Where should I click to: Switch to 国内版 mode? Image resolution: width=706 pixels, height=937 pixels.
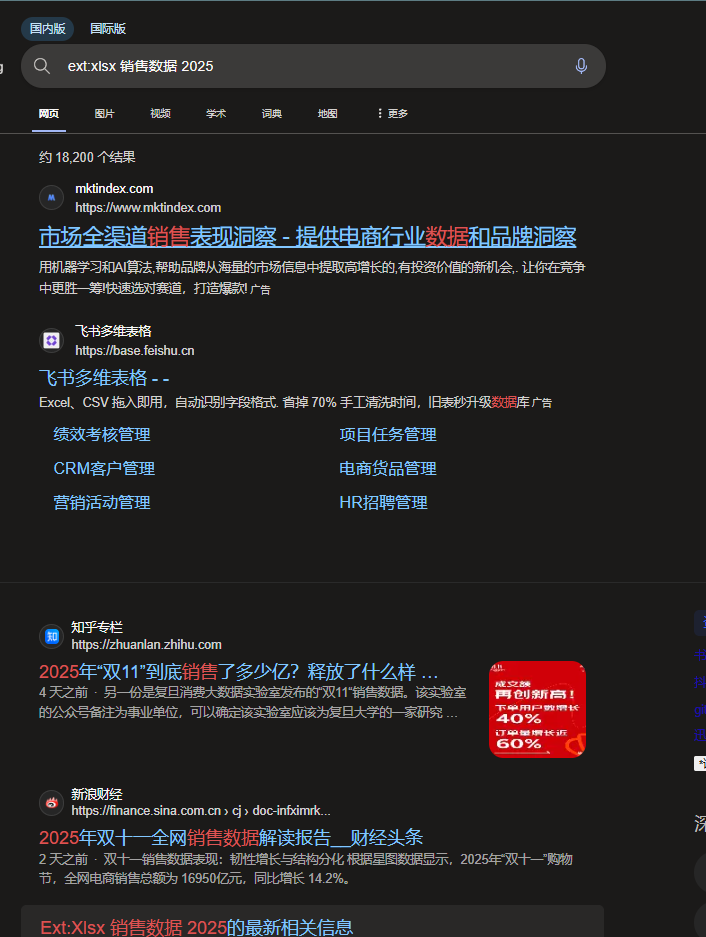(48, 29)
